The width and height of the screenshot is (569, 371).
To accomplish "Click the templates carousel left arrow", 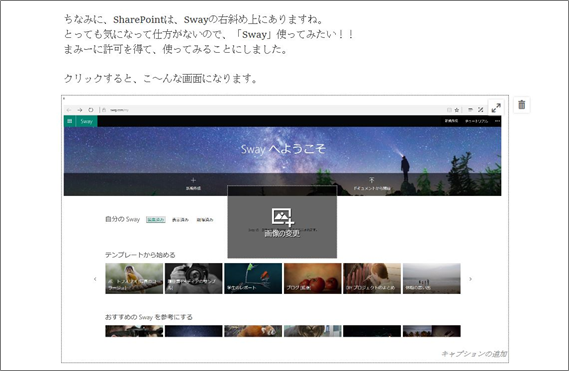I will click(95, 279).
